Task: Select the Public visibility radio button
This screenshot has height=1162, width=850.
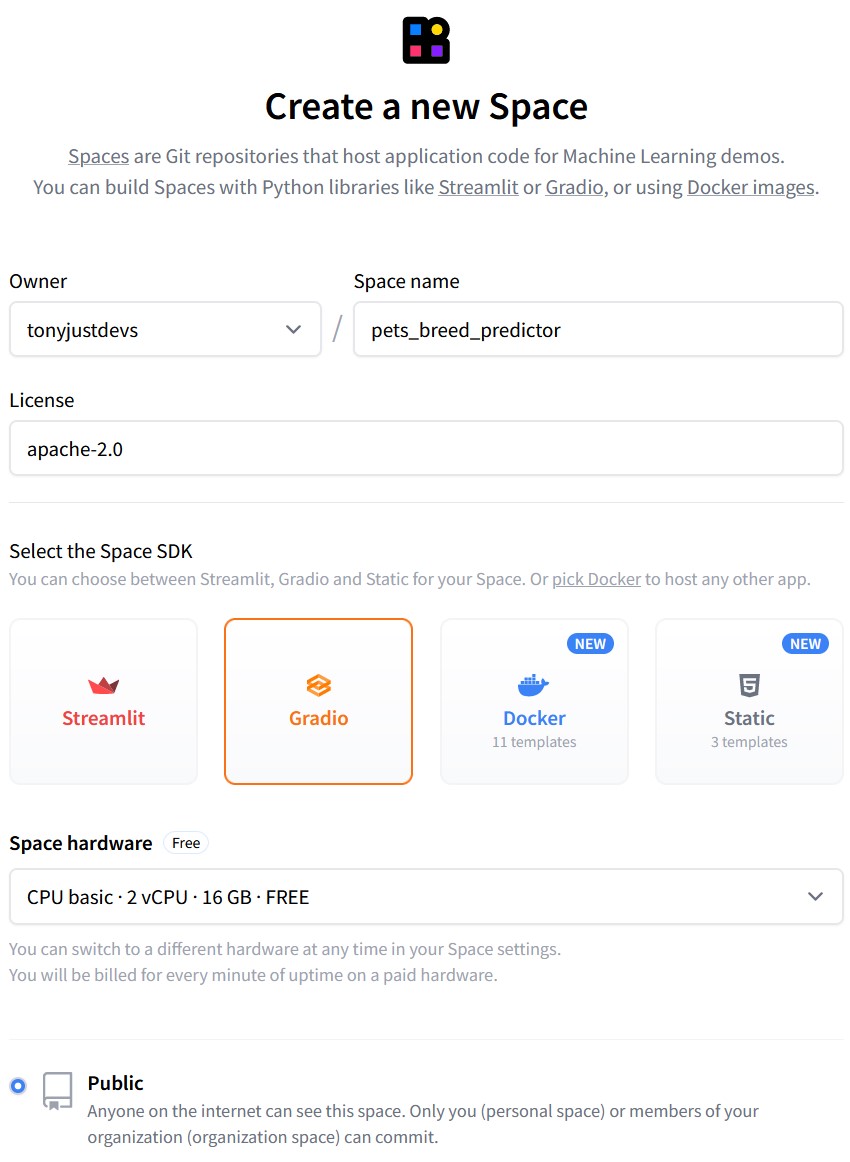Action: click(x=18, y=1086)
